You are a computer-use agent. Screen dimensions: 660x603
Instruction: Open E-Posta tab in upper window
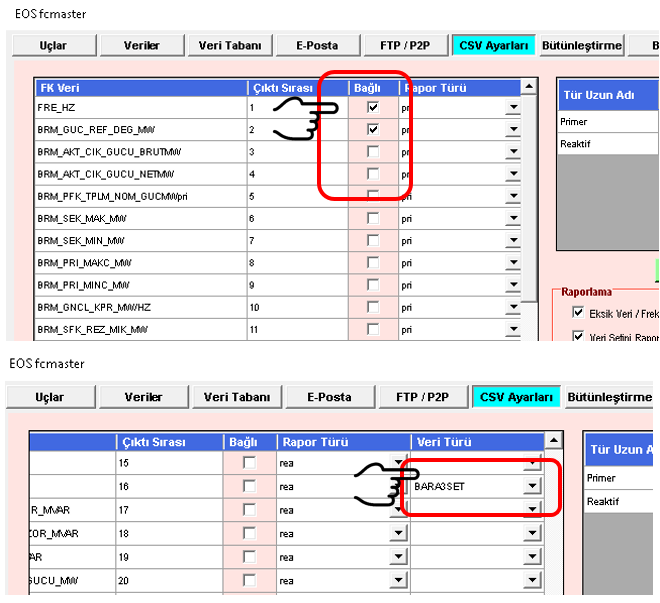click(x=317, y=45)
